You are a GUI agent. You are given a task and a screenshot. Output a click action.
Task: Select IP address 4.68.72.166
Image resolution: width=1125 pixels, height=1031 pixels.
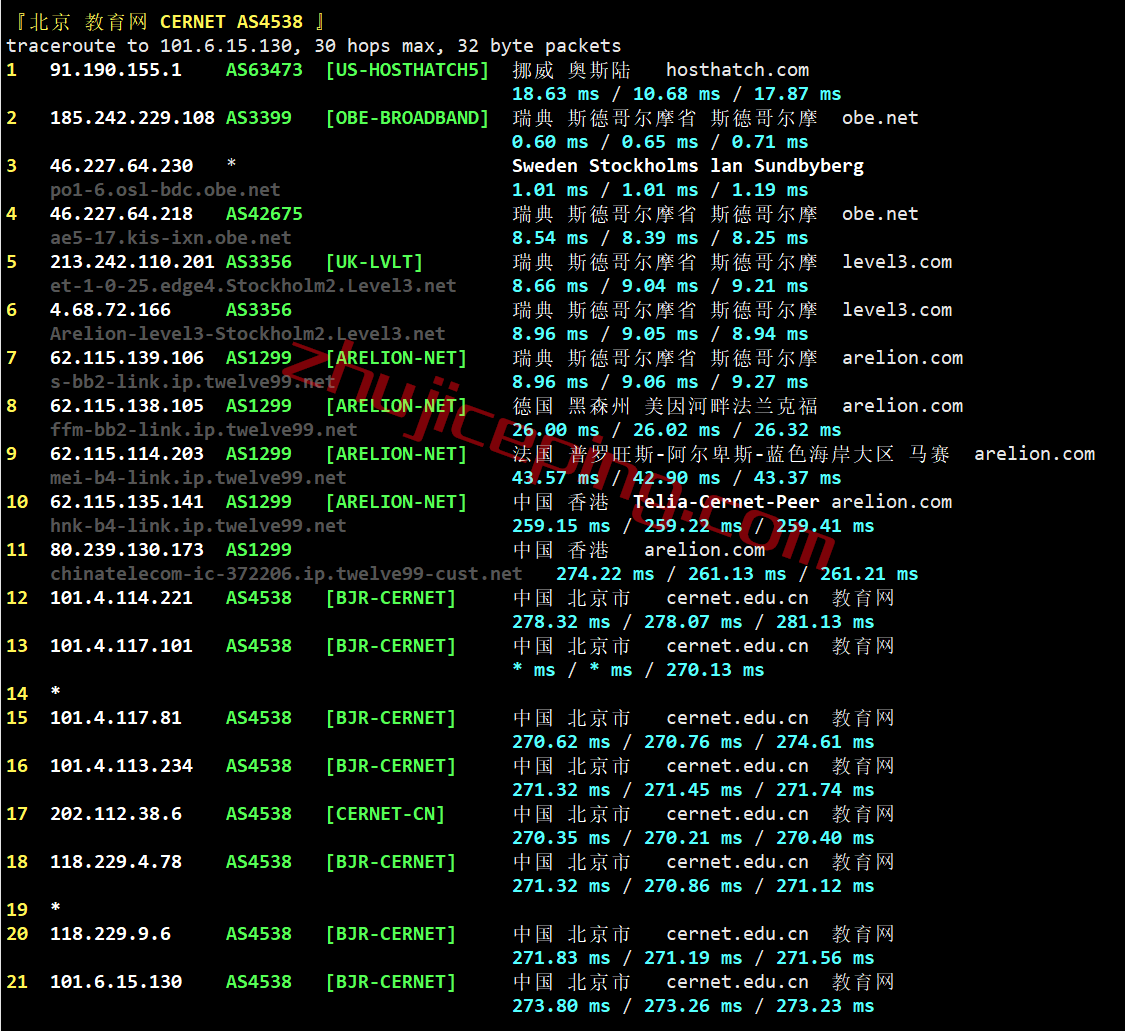pyautogui.click(x=110, y=311)
